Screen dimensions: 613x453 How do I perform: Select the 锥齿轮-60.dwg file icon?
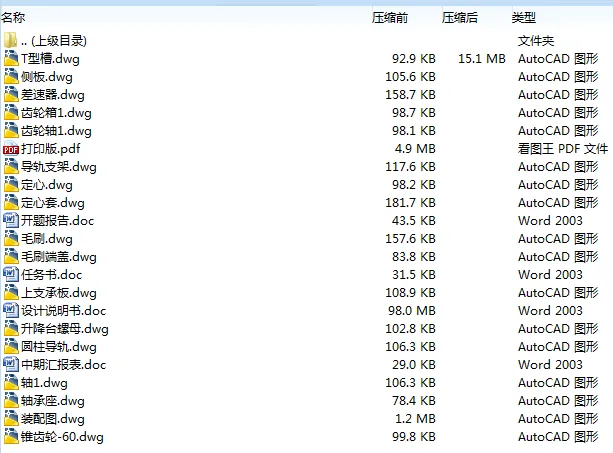point(11,437)
